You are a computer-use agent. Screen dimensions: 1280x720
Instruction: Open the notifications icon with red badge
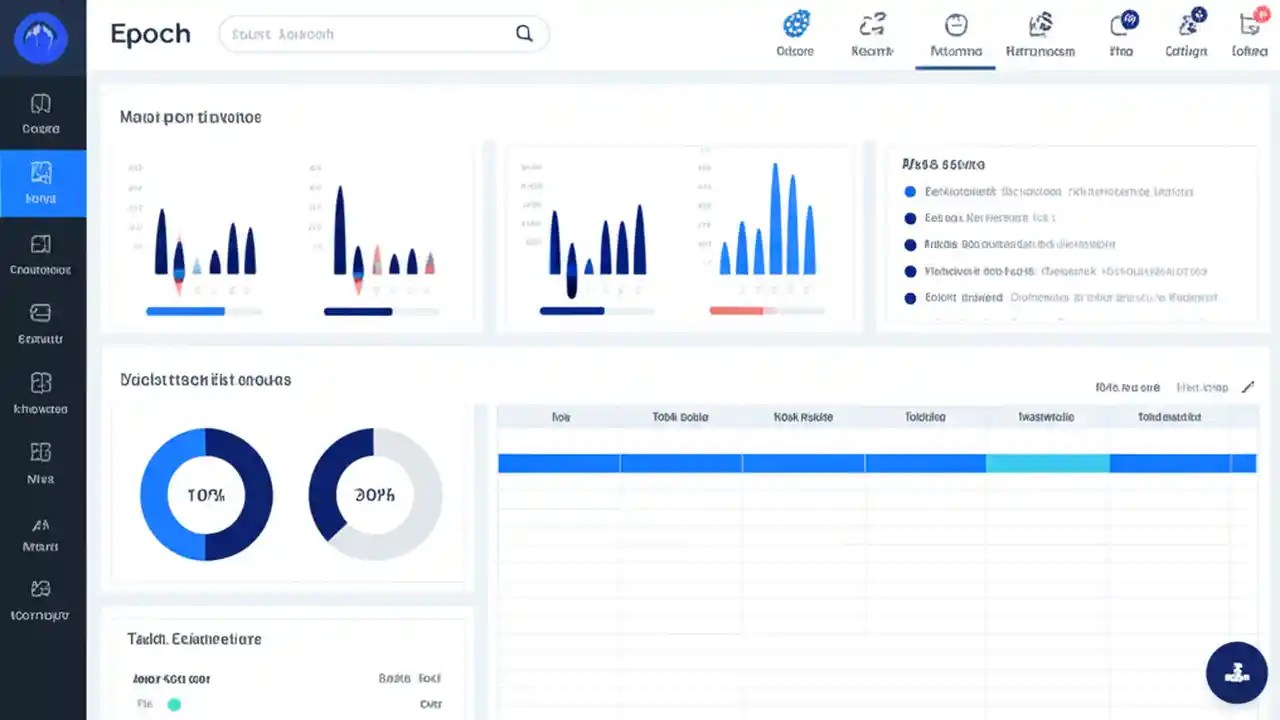coord(1249,25)
